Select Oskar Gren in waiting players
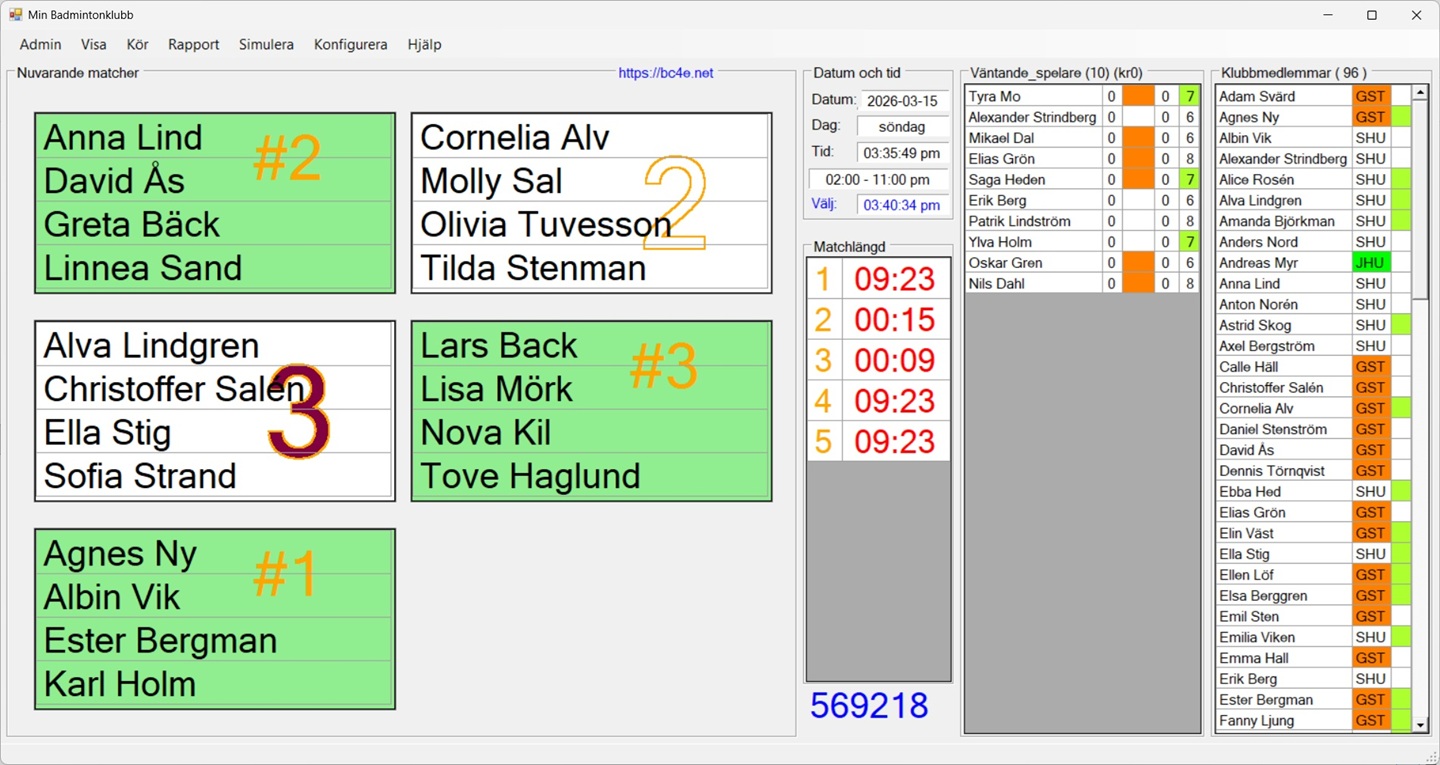 click(1033, 263)
